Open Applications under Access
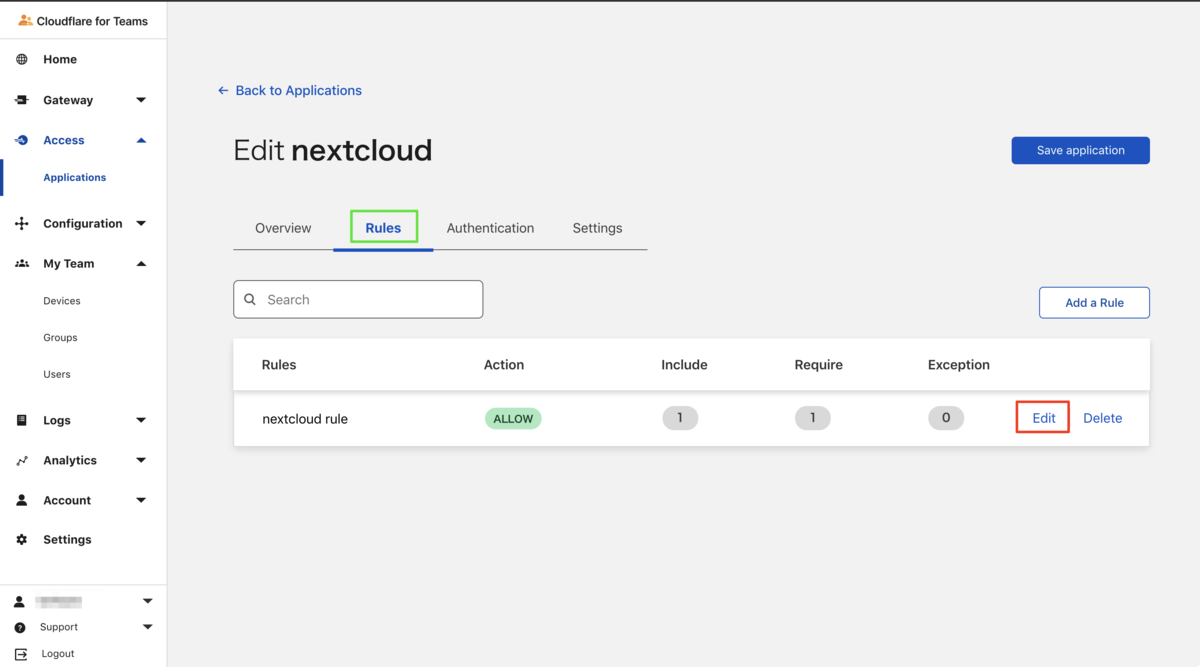 pos(75,177)
